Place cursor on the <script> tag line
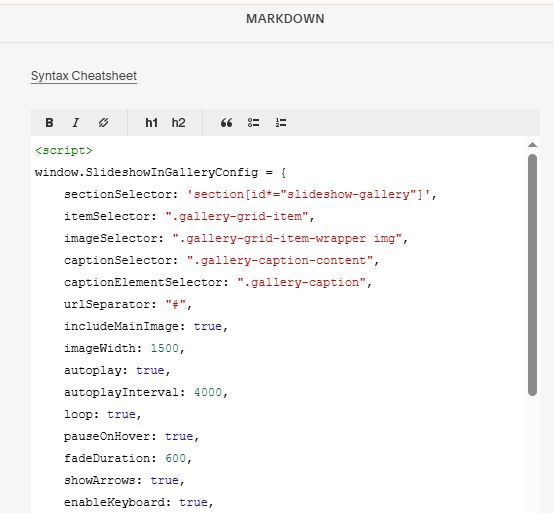 coord(64,151)
